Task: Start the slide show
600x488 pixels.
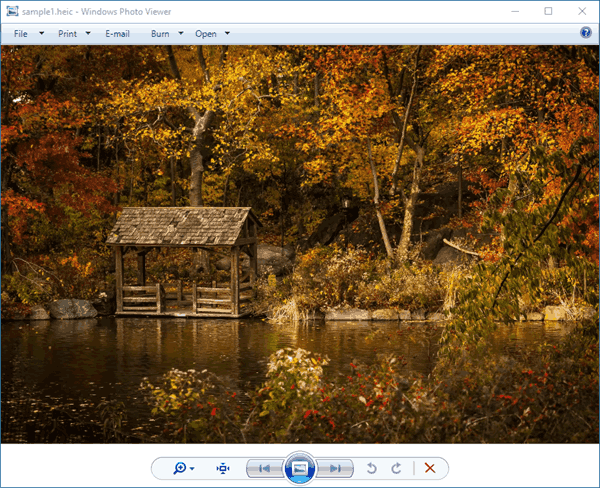Action: point(300,468)
